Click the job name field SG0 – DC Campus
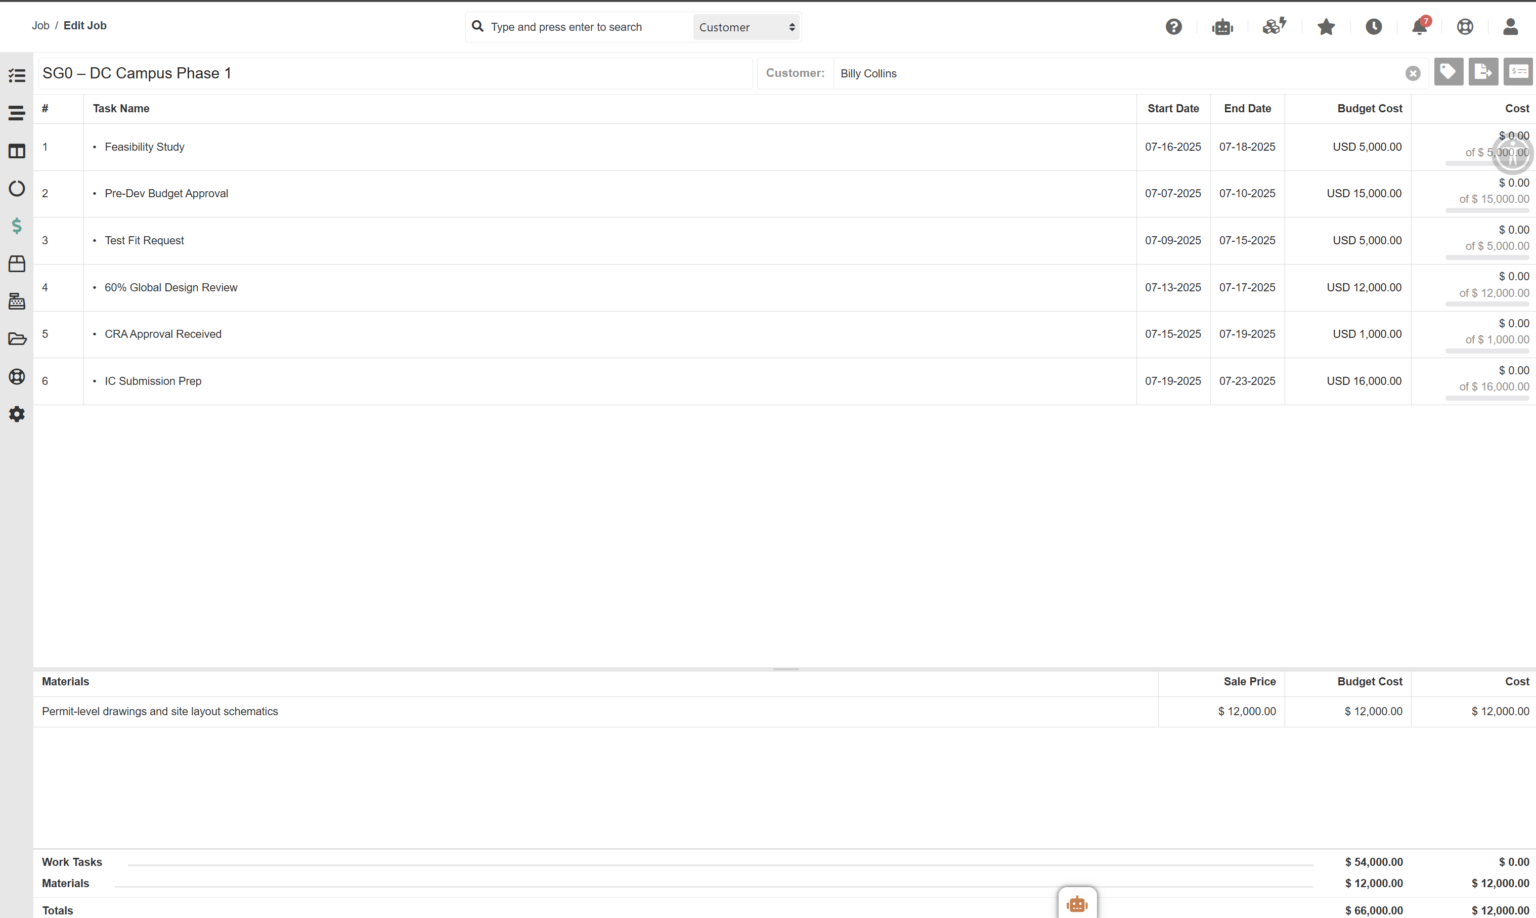Viewport: 1536px width, 918px height. (395, 73)
